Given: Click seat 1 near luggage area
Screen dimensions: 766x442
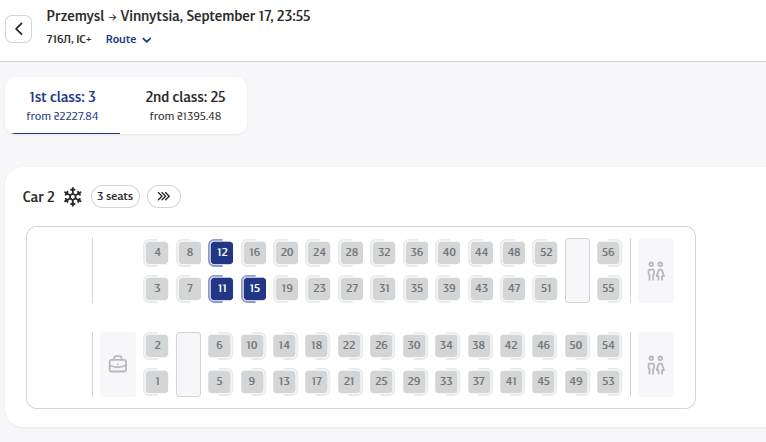Looking at the screenshot, I should click(157, 381).
